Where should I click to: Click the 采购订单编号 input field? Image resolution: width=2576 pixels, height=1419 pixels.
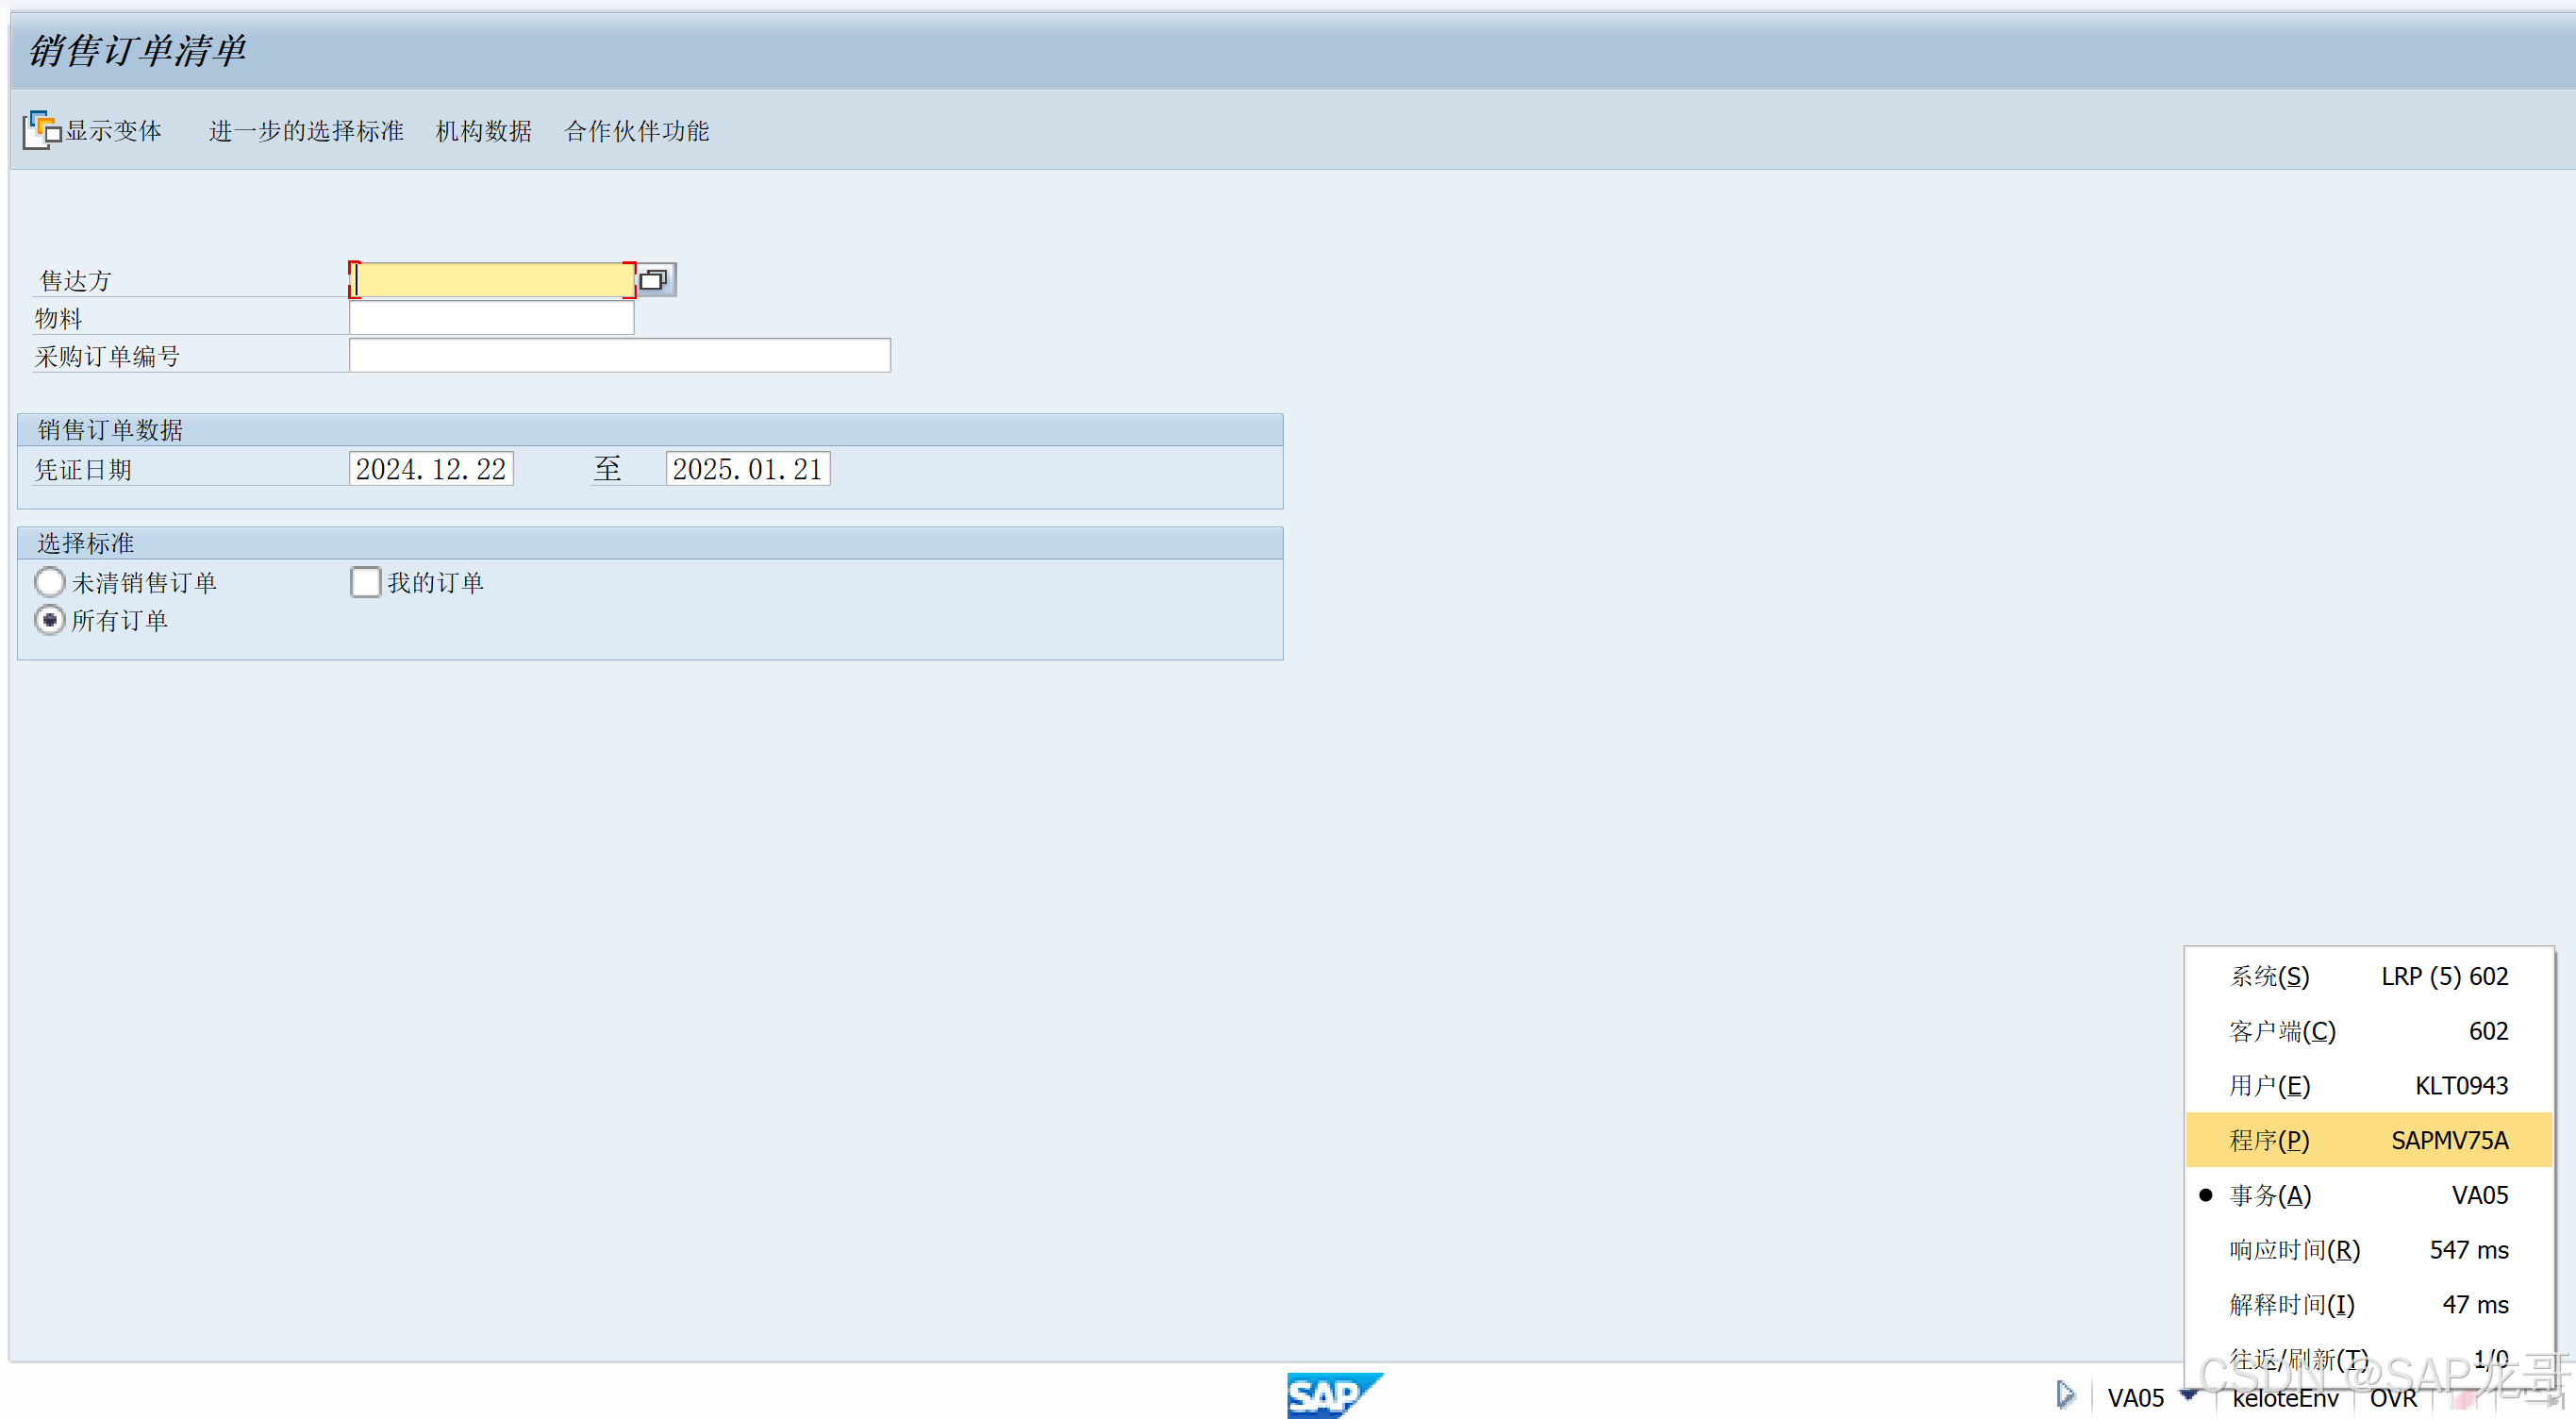[x=619, y=356]
